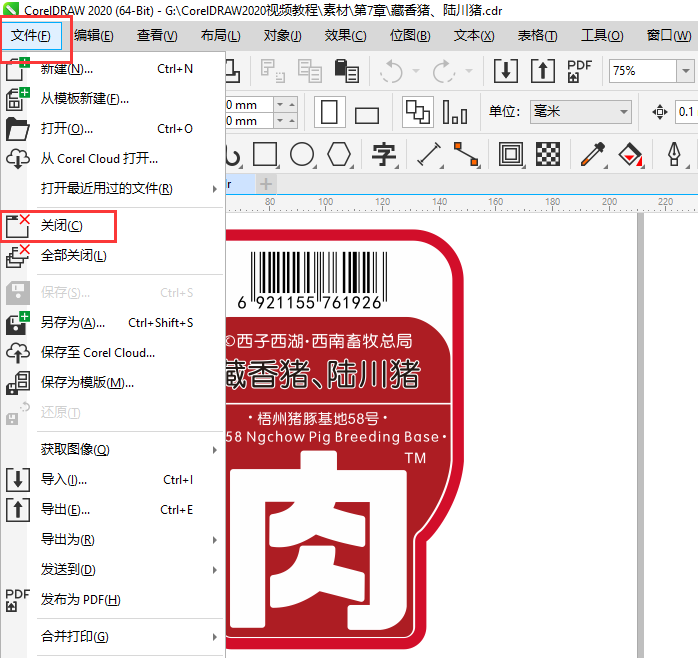The width and height of the screenshot is (698, 658).
Task: Pick the Eyedropper tool
Action: (594, 155)
